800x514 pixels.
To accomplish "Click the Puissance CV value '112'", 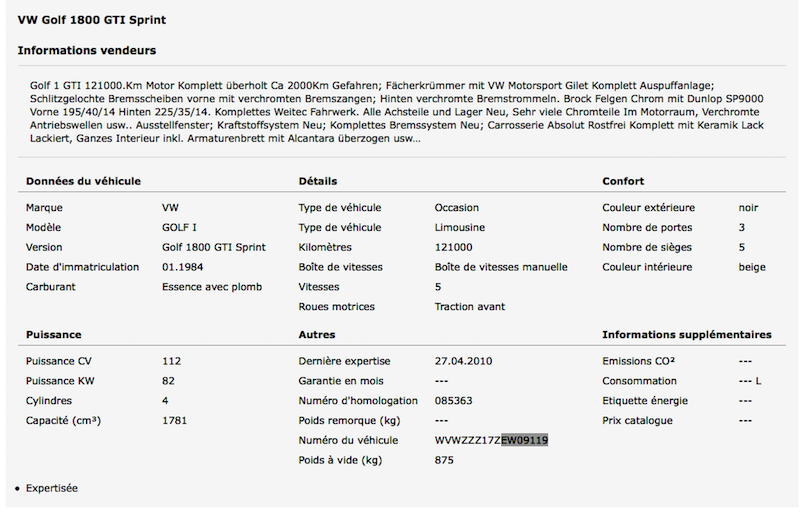I will tap(171, 361).
